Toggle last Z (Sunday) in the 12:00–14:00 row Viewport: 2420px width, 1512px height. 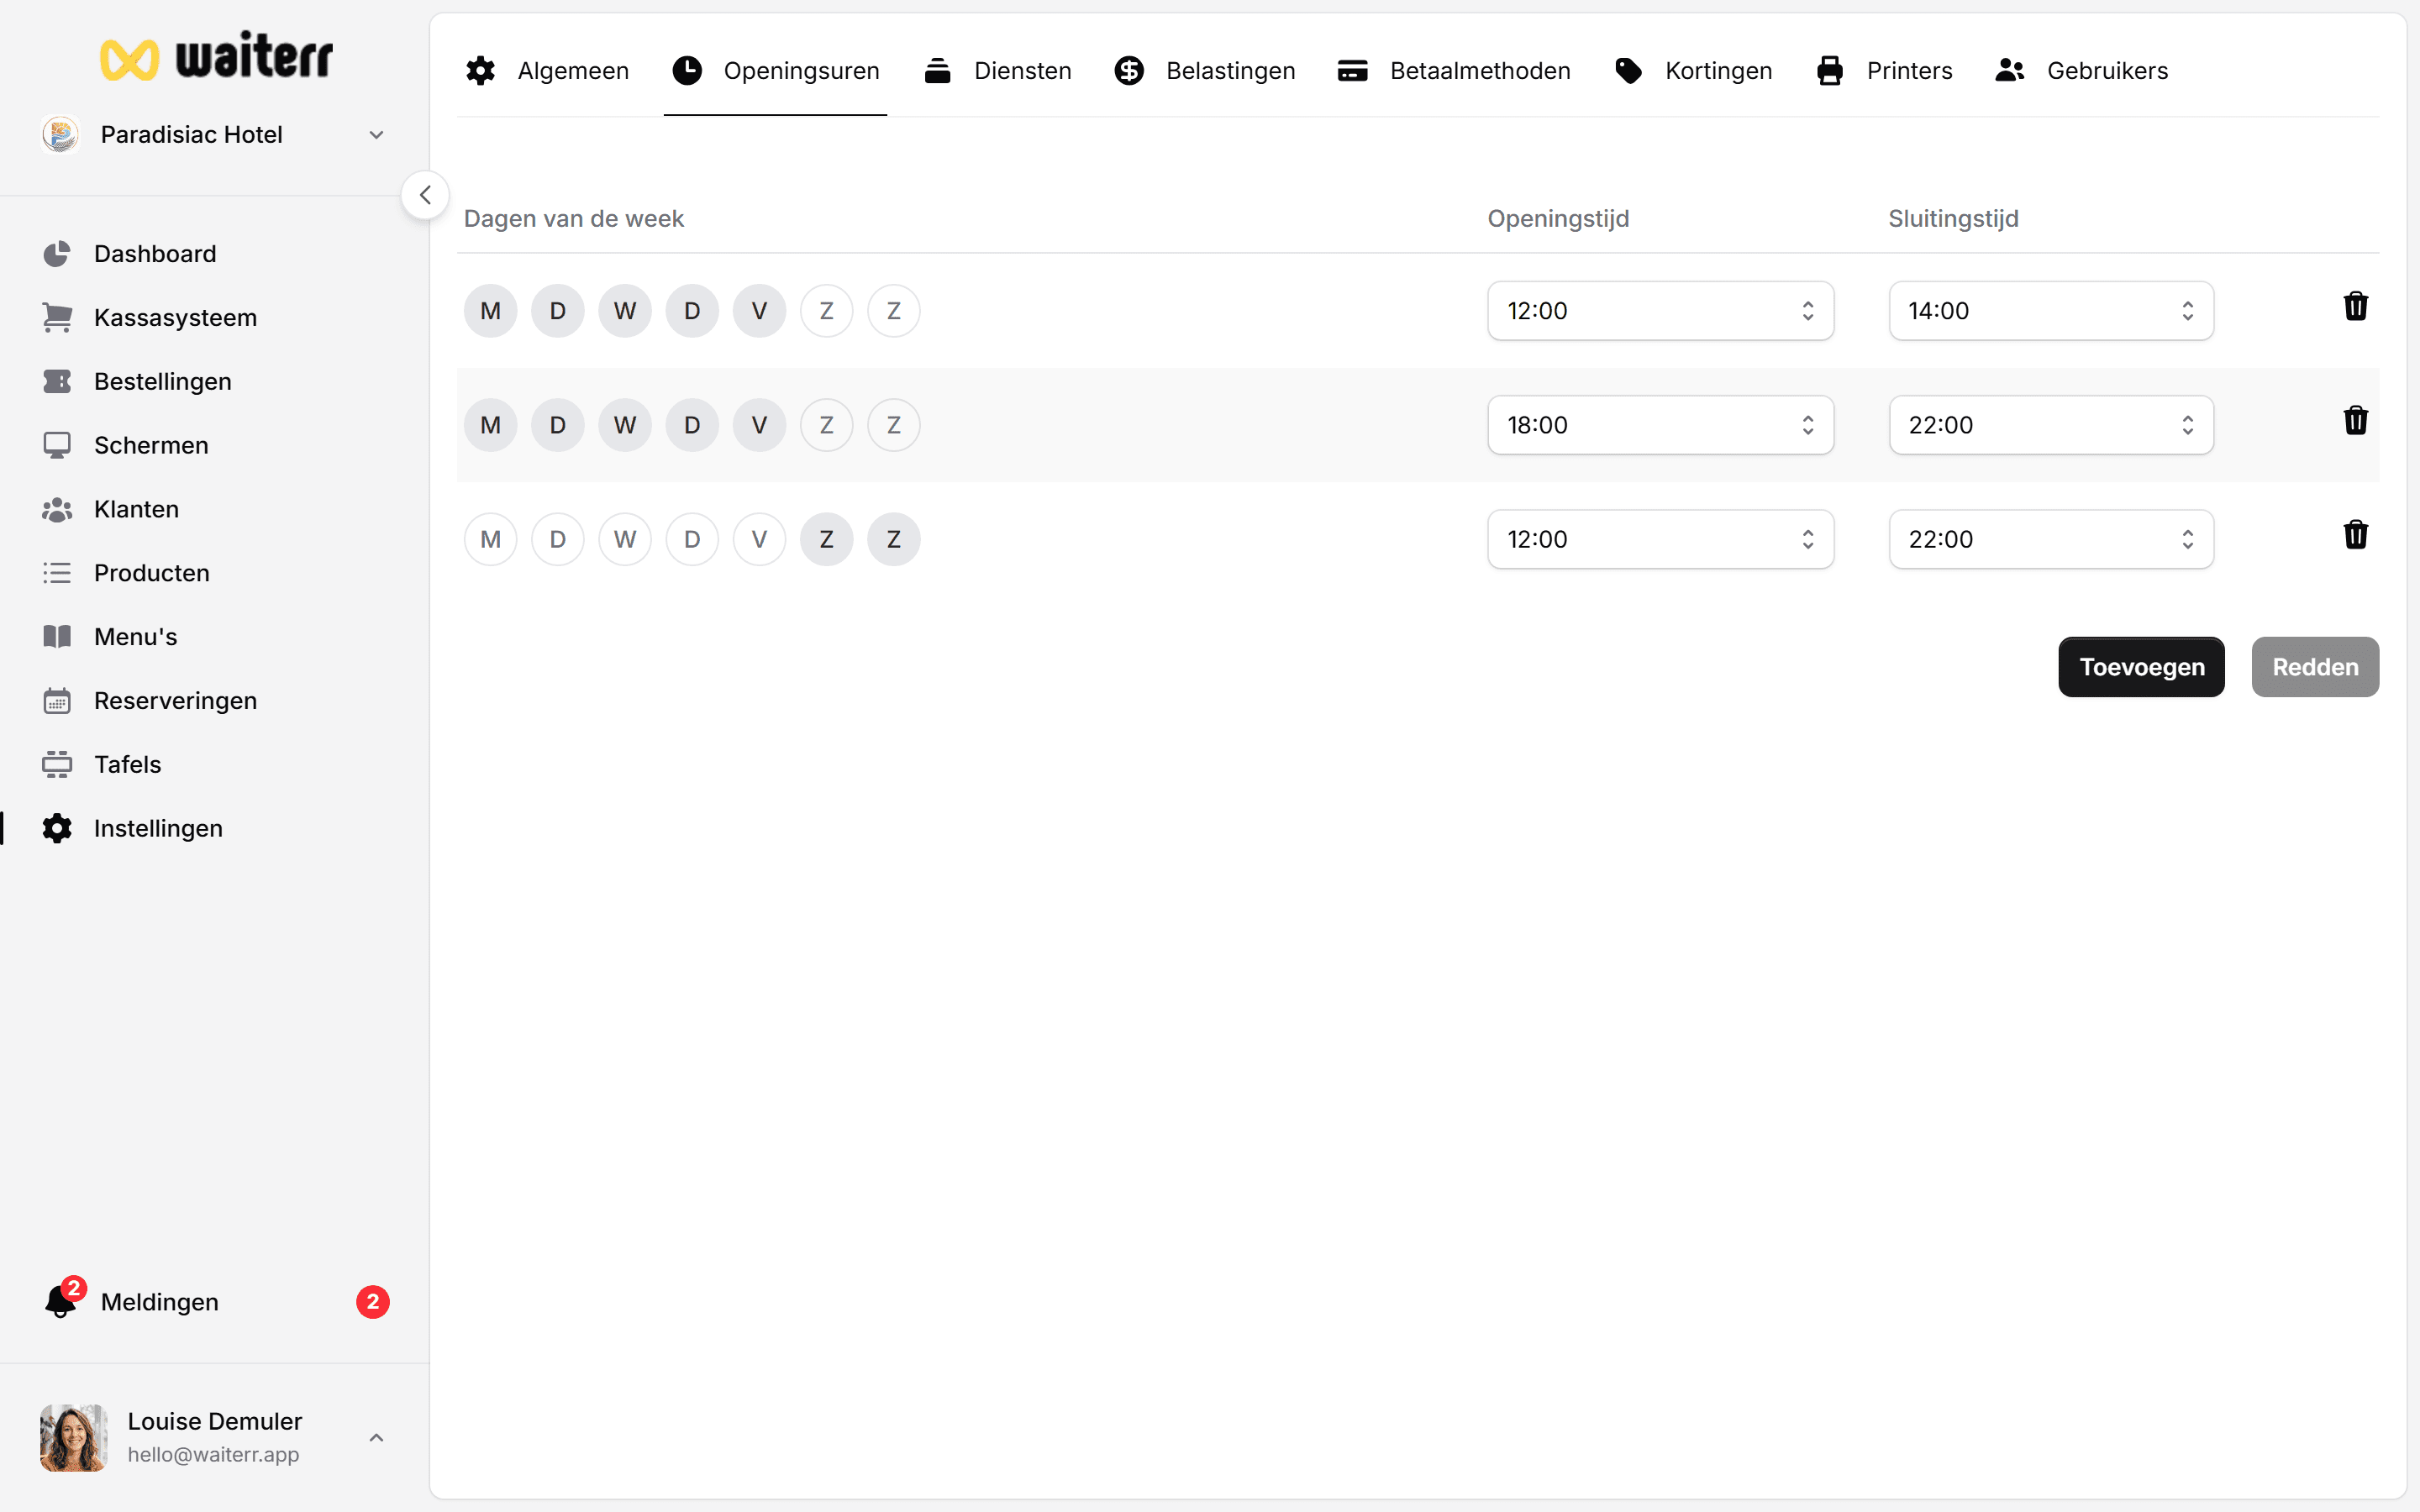[894, 311]
